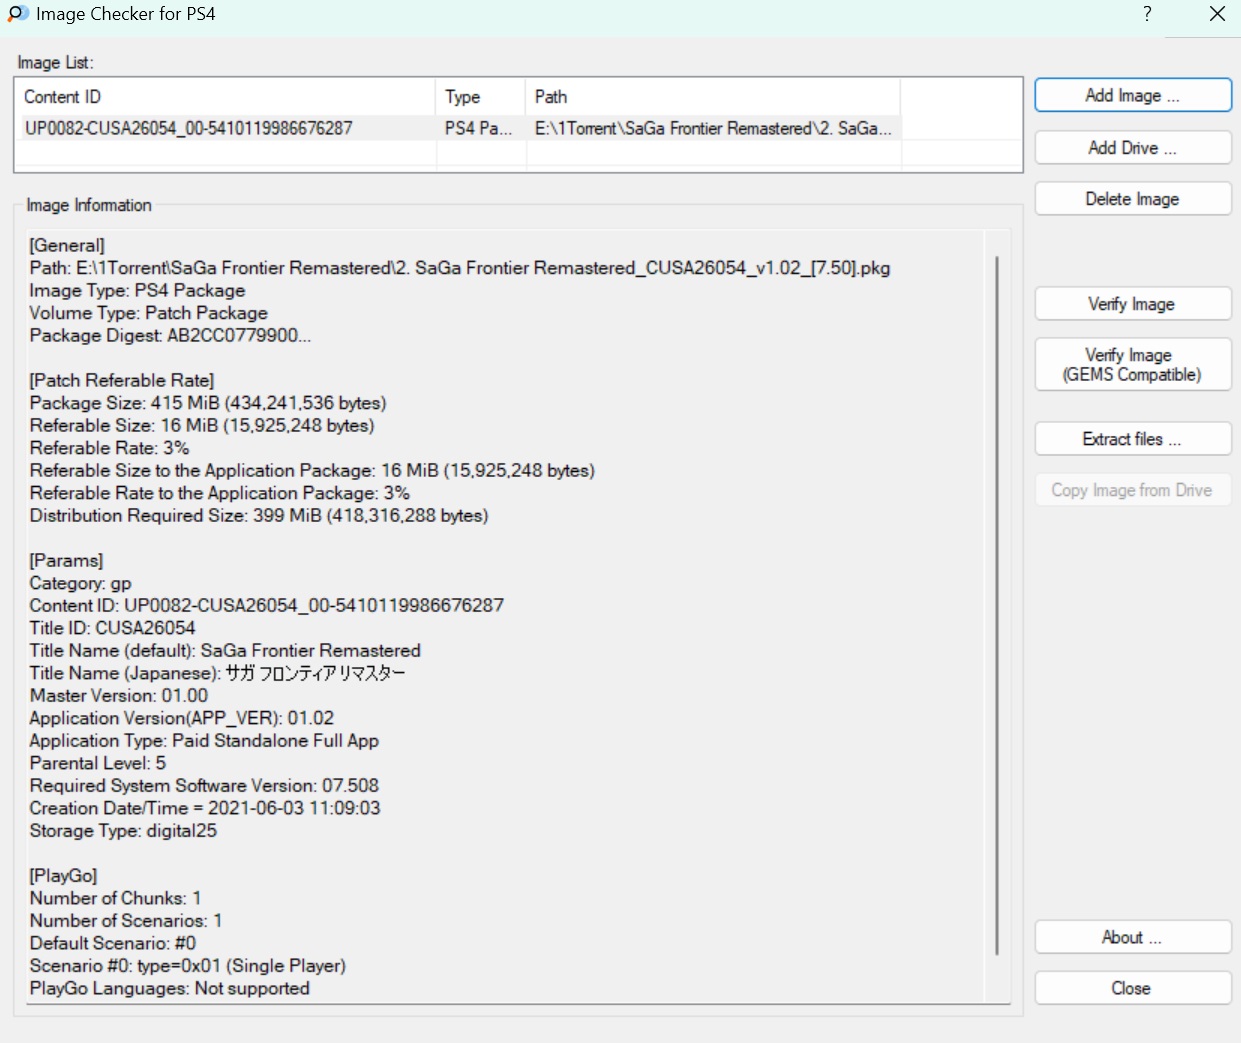
Task: Click the Add Image button
Action: pos(1132,96)
